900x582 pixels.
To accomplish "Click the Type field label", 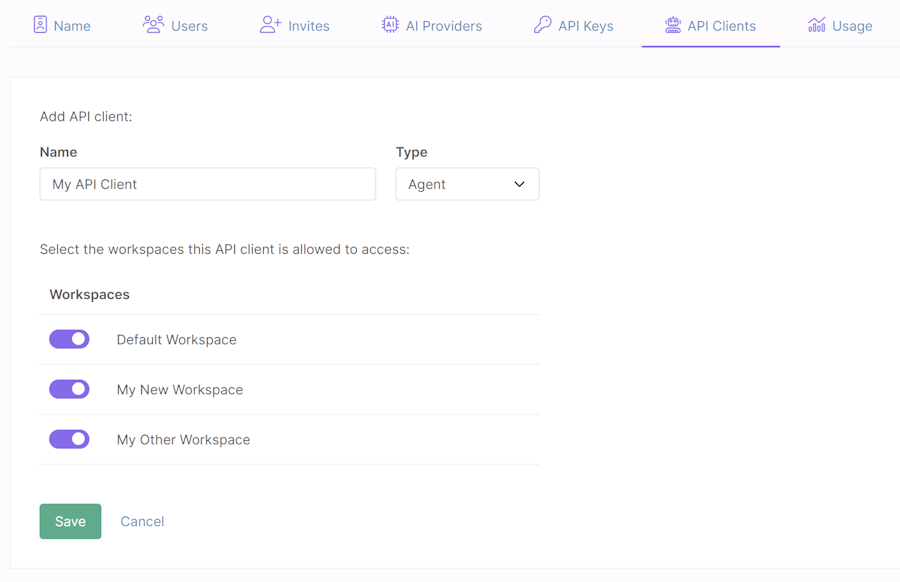I will pos(412,152).
